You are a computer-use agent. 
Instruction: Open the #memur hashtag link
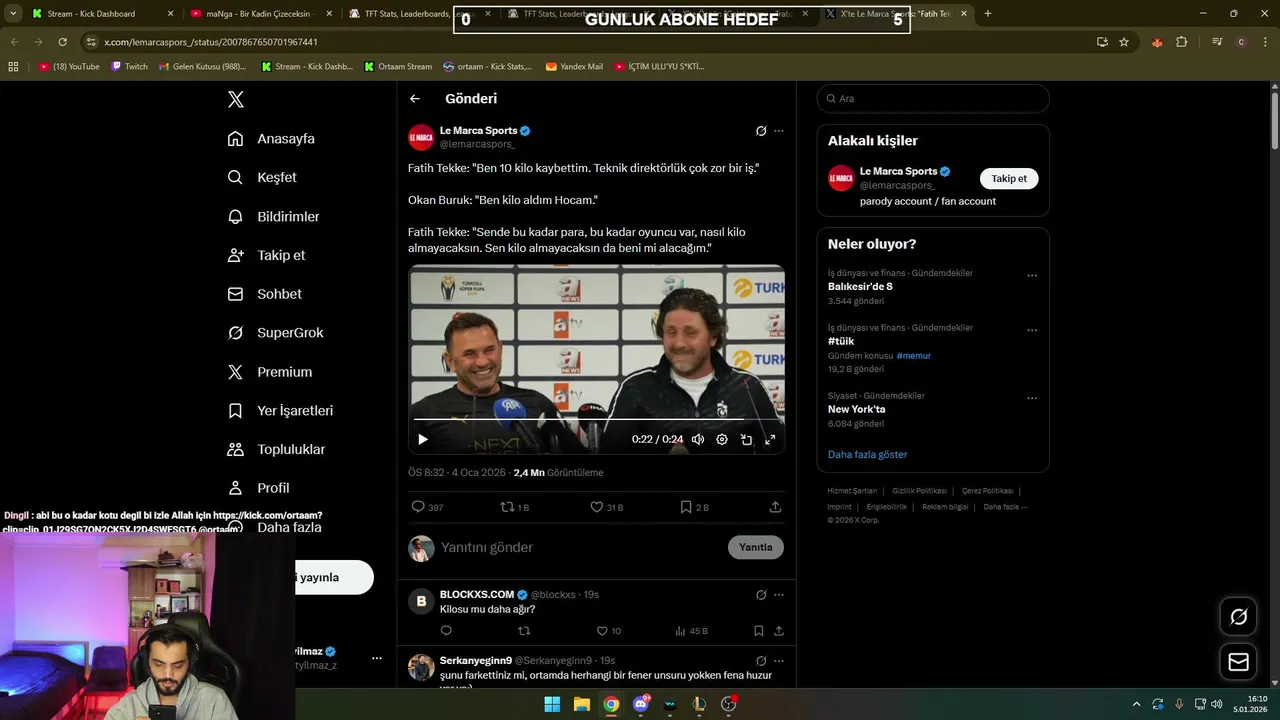coord(913,356)
